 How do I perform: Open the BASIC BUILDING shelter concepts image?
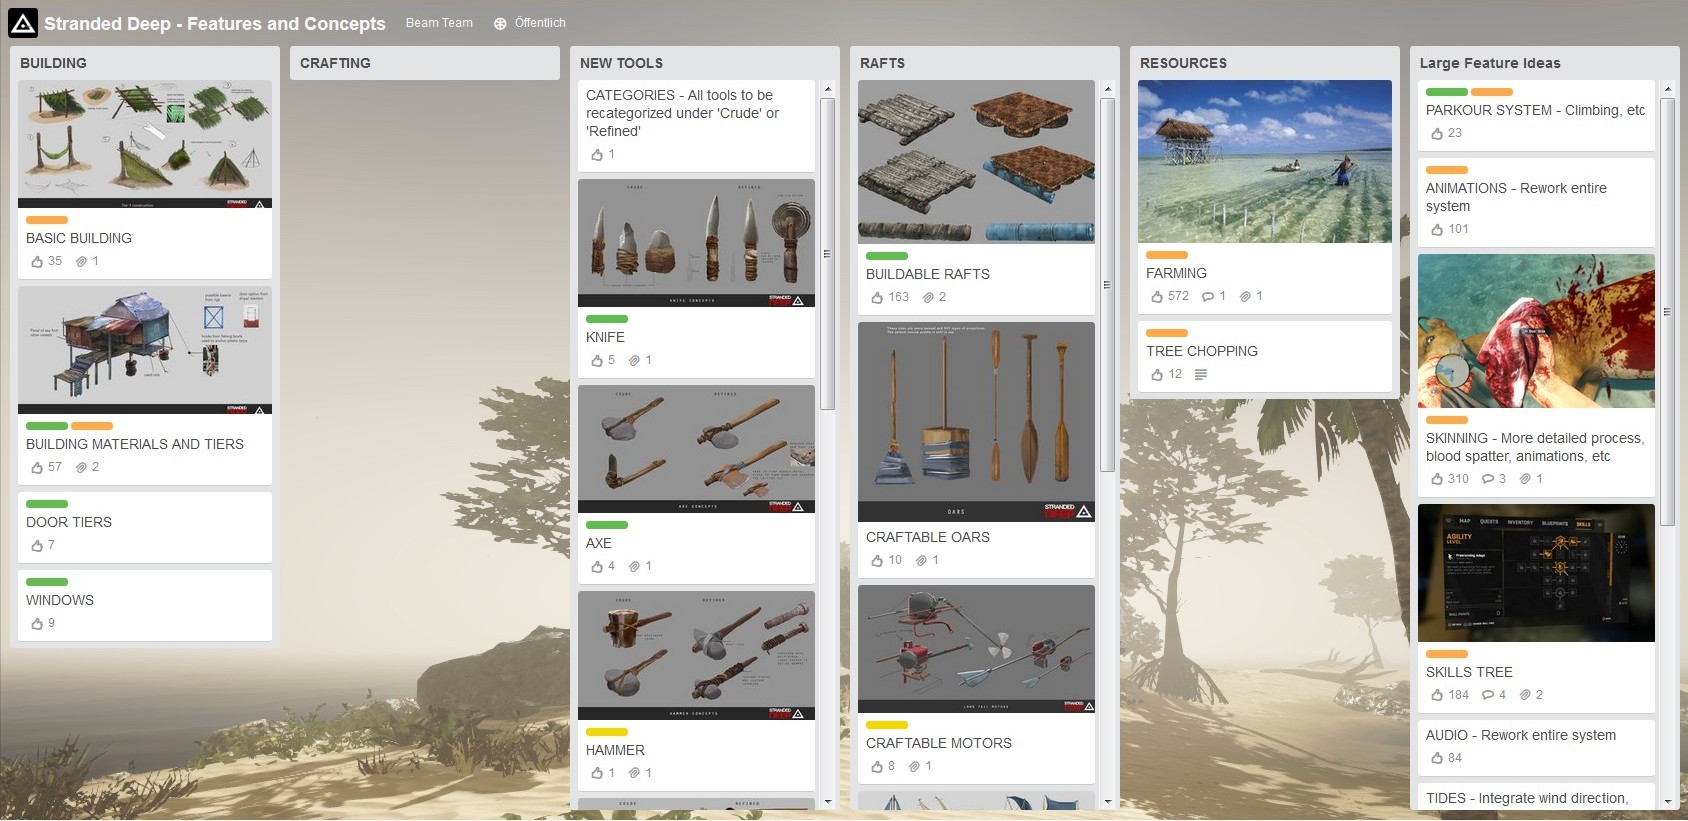(x=145, y=144)
